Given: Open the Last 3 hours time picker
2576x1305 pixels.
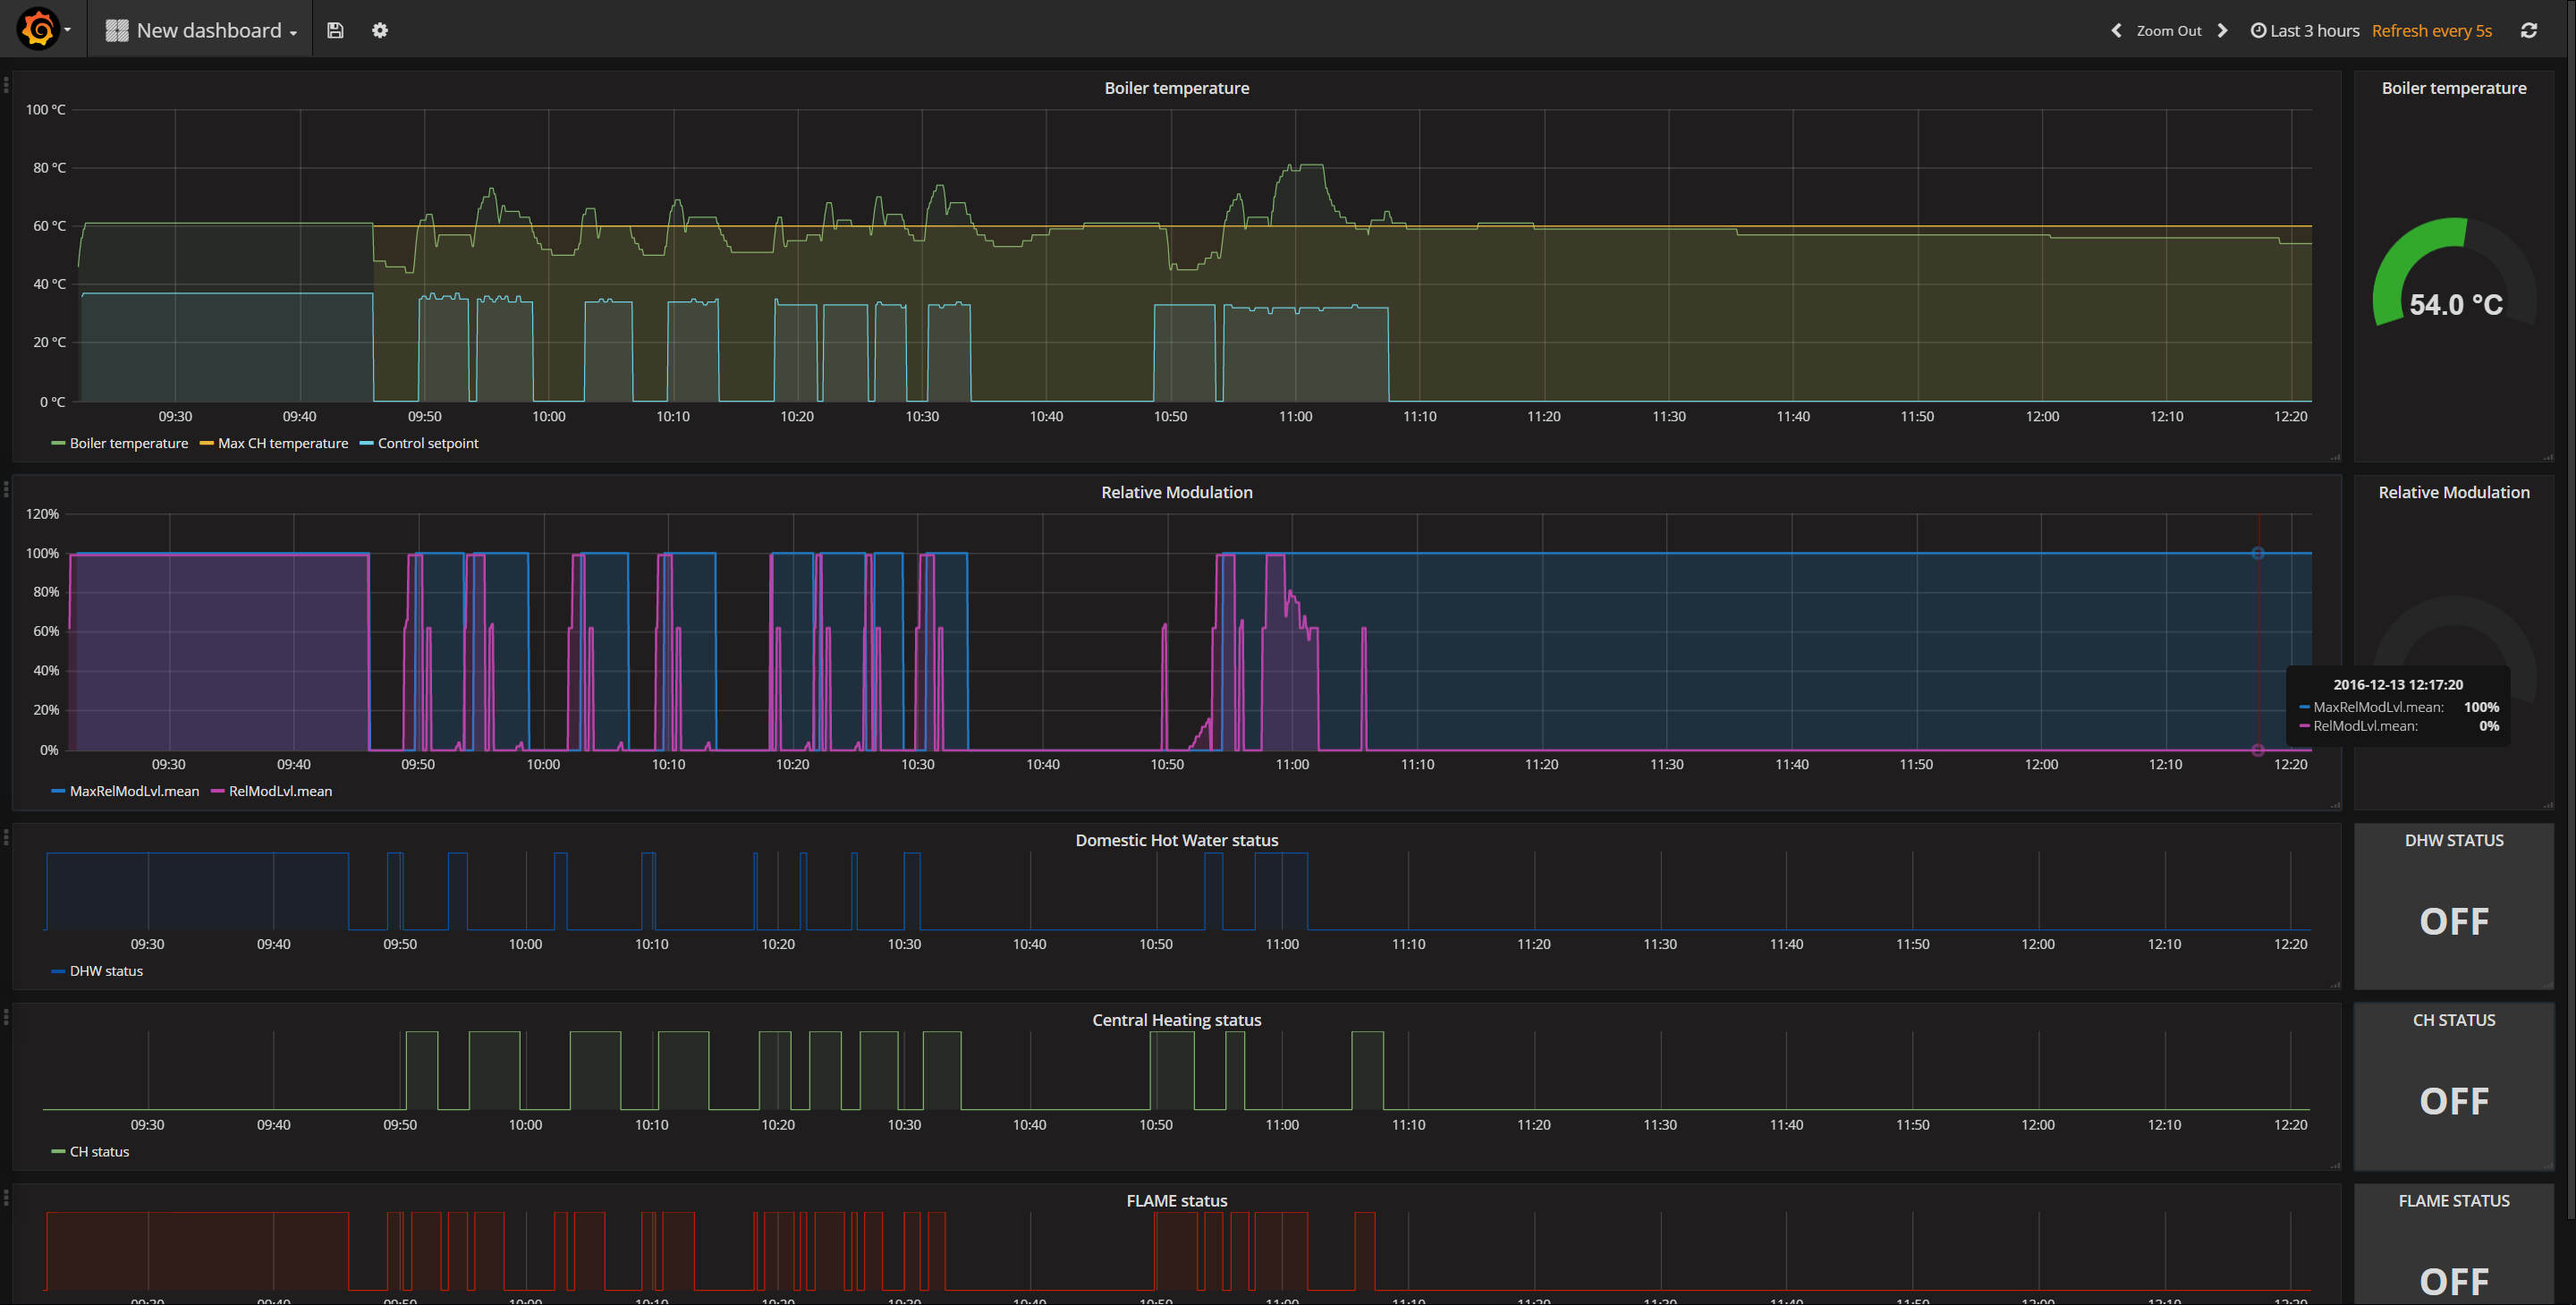Looking at the screenshot, I should coord(2305,30).
